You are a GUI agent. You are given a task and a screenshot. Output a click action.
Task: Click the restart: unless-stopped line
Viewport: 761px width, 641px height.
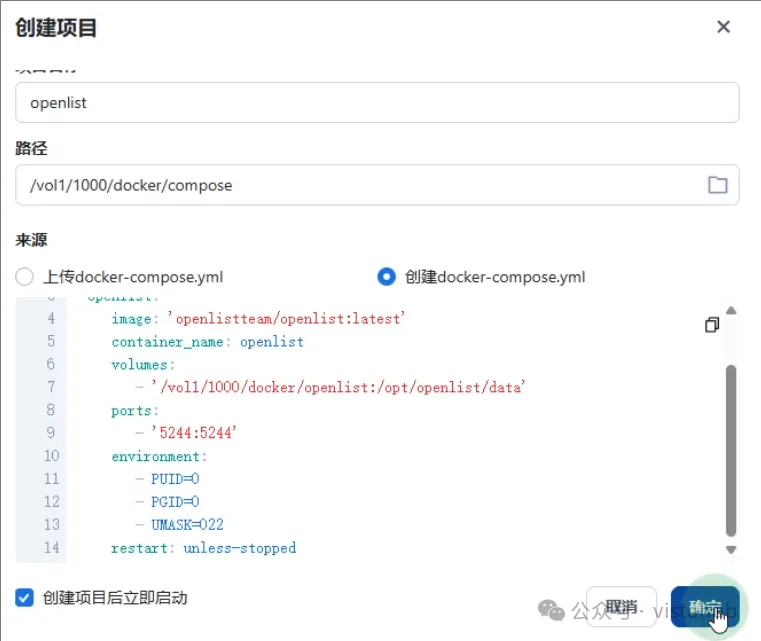click(x=203, y=548)
